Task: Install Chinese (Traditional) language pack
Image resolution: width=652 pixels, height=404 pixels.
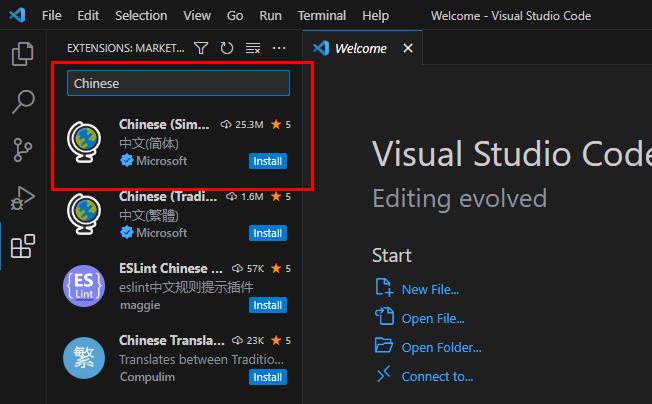Action: coord(268,233)
